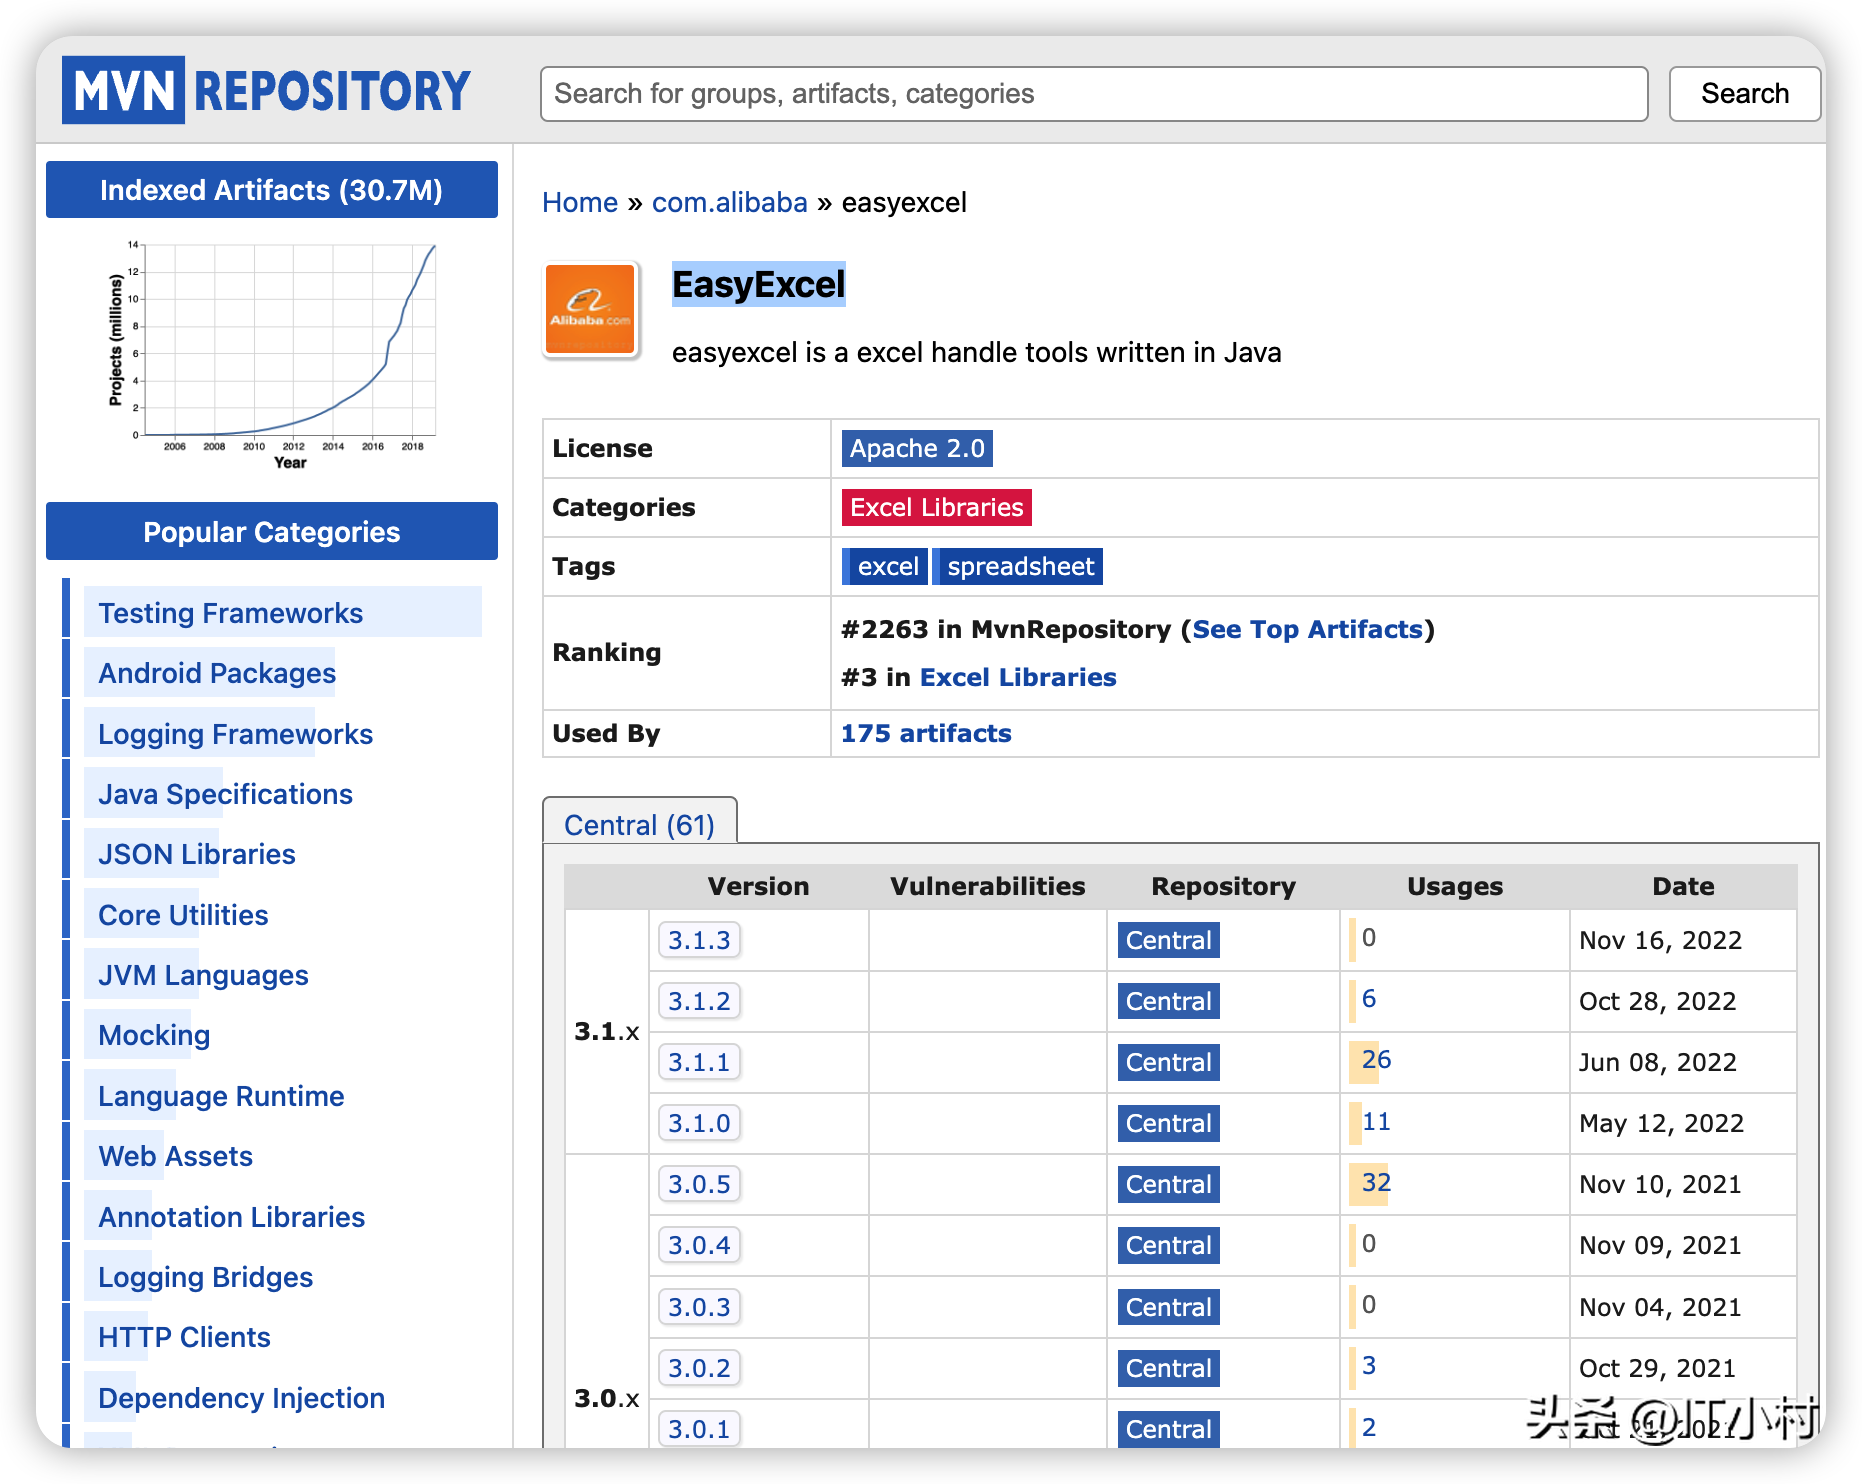Screen dimensions: 1862x1484
Task: Click Central repository badge for version 3.0.3
Action: 1169,1308
